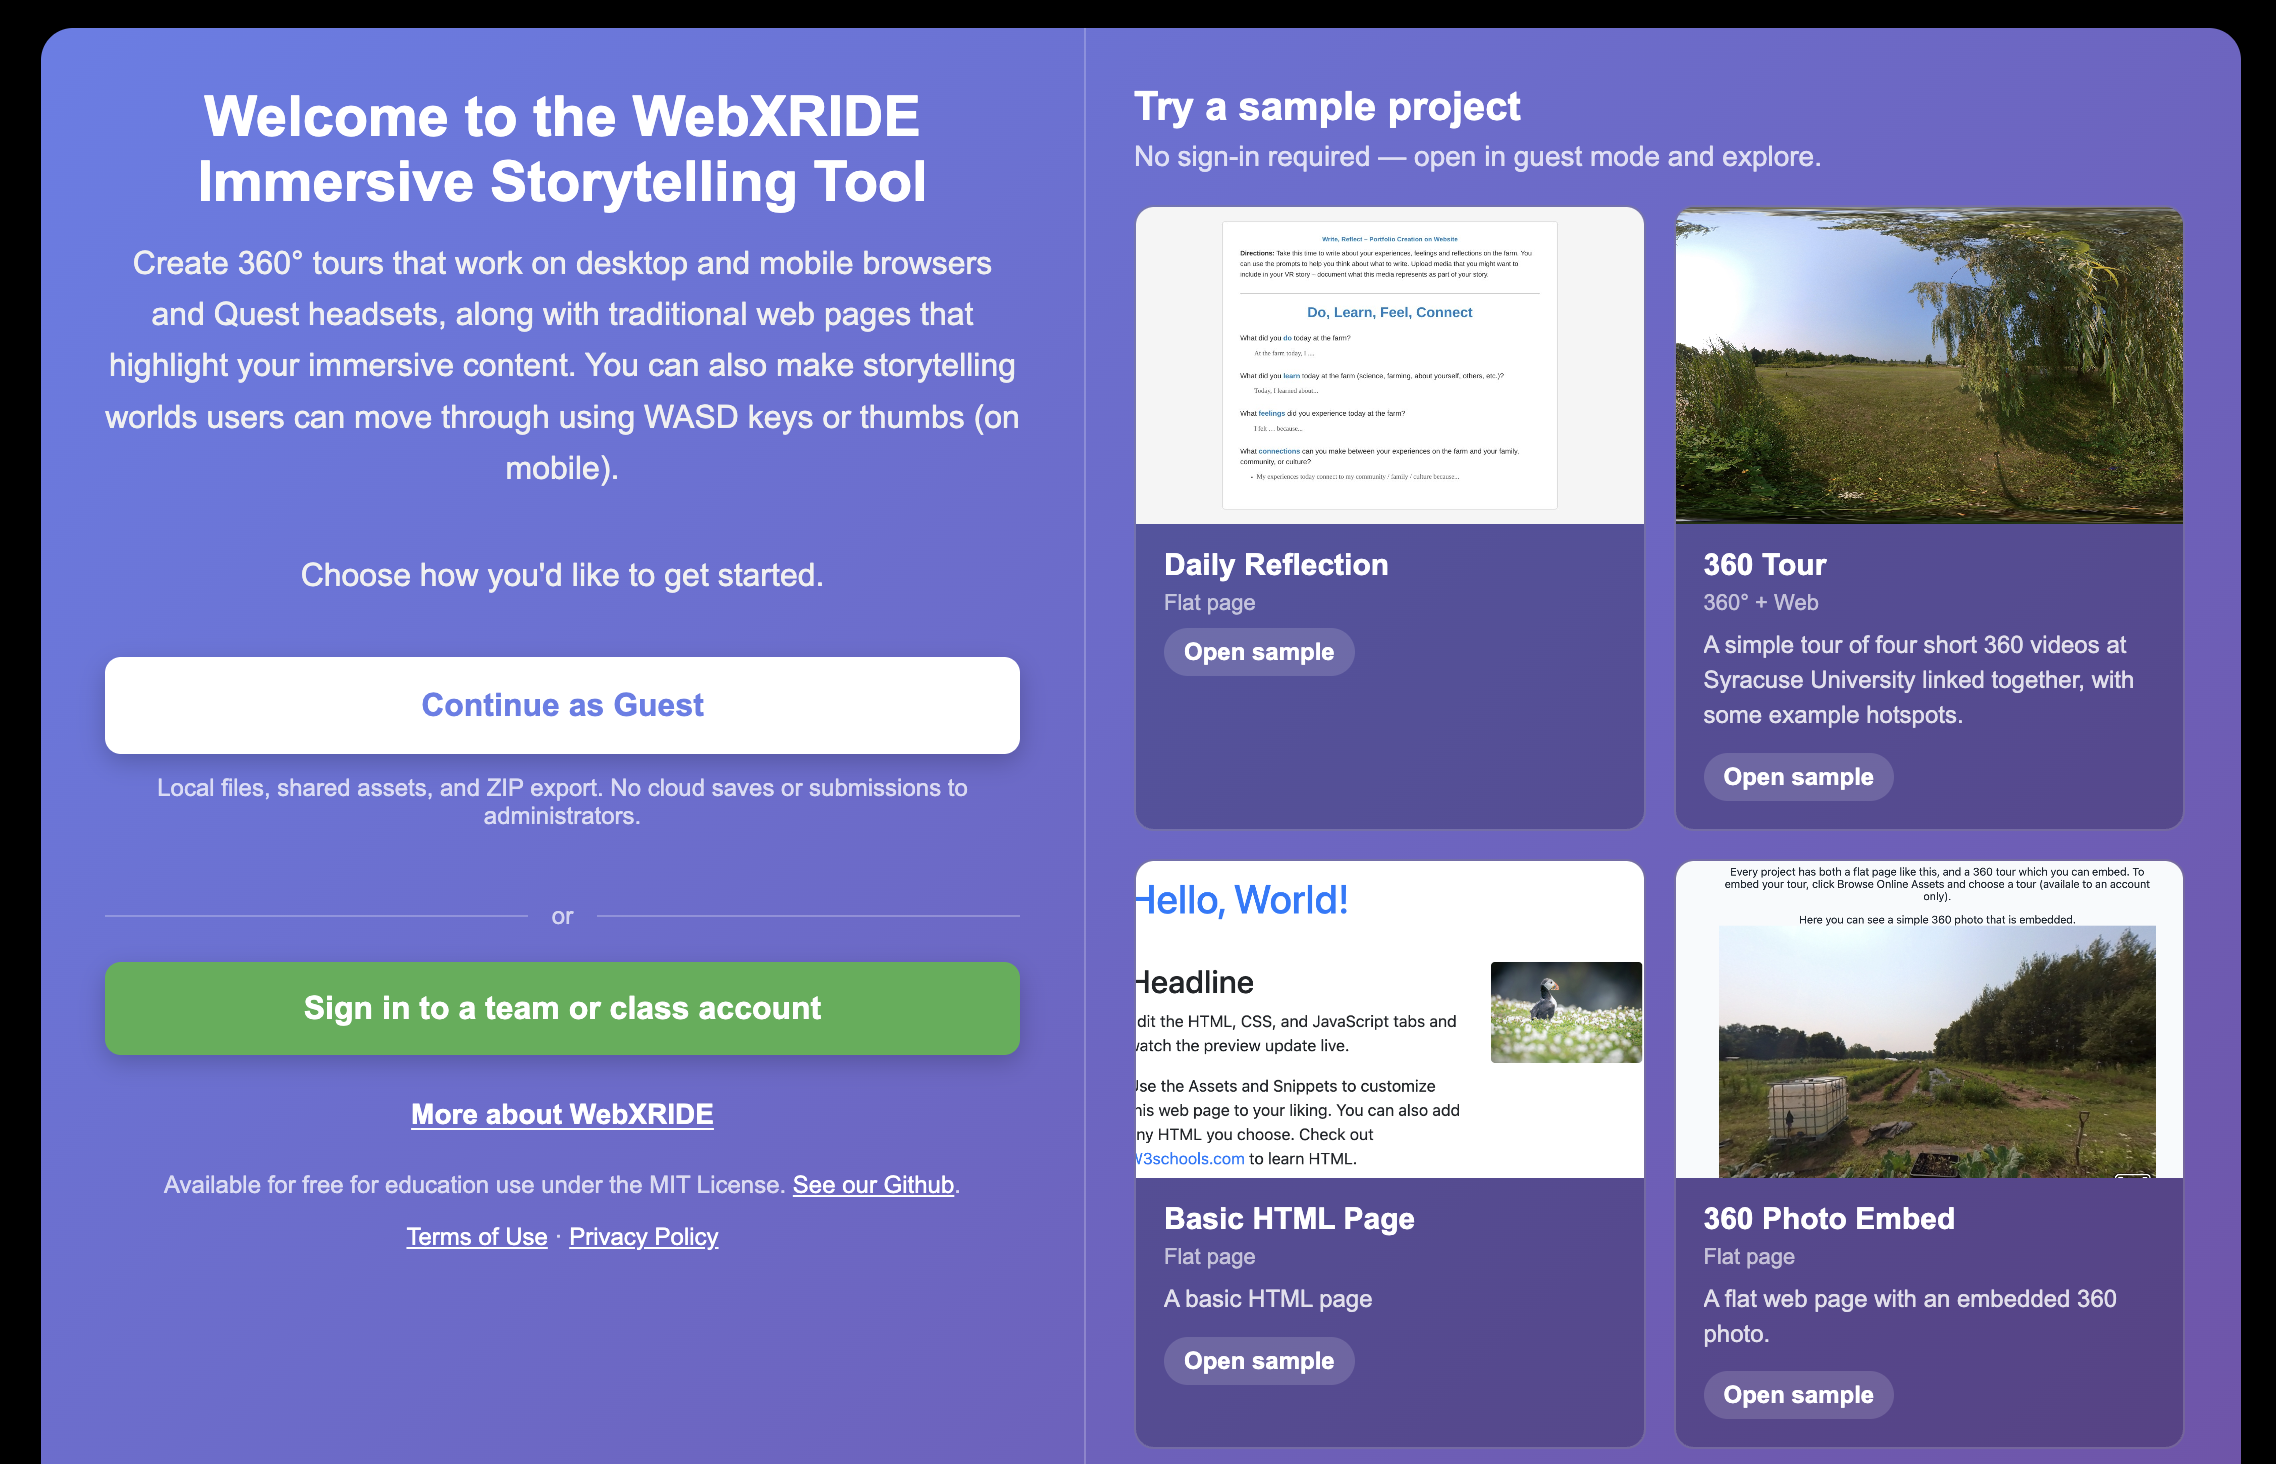Open the More about WebXRIDE link

[562, 1114]
